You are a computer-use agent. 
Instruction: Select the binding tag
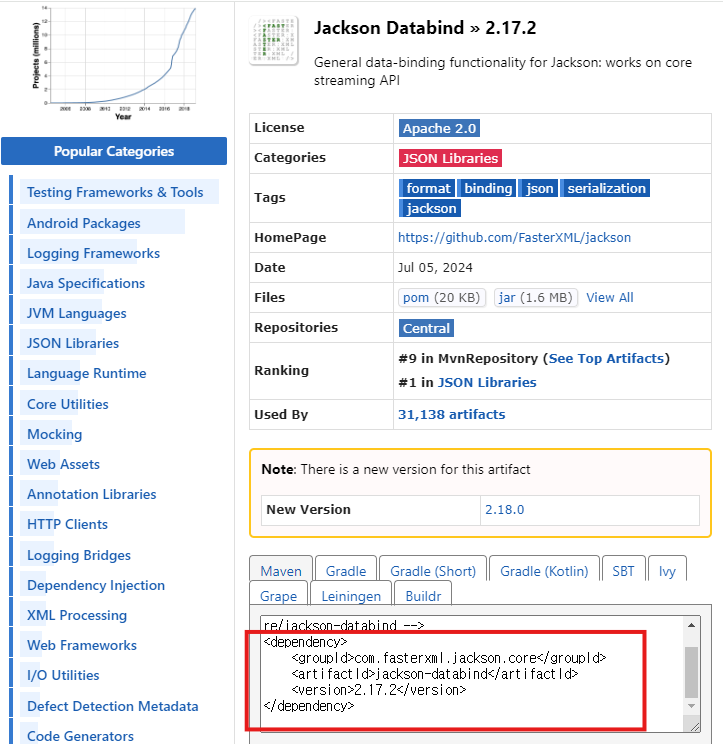[x=487, y=188]
